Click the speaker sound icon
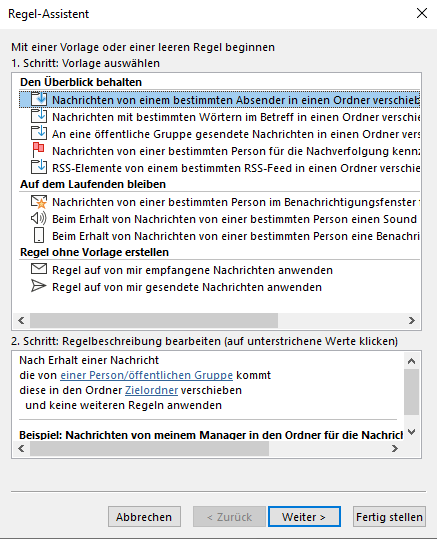Image resolution: width=437 pixels, height=539 pixels. click(39, 218)
